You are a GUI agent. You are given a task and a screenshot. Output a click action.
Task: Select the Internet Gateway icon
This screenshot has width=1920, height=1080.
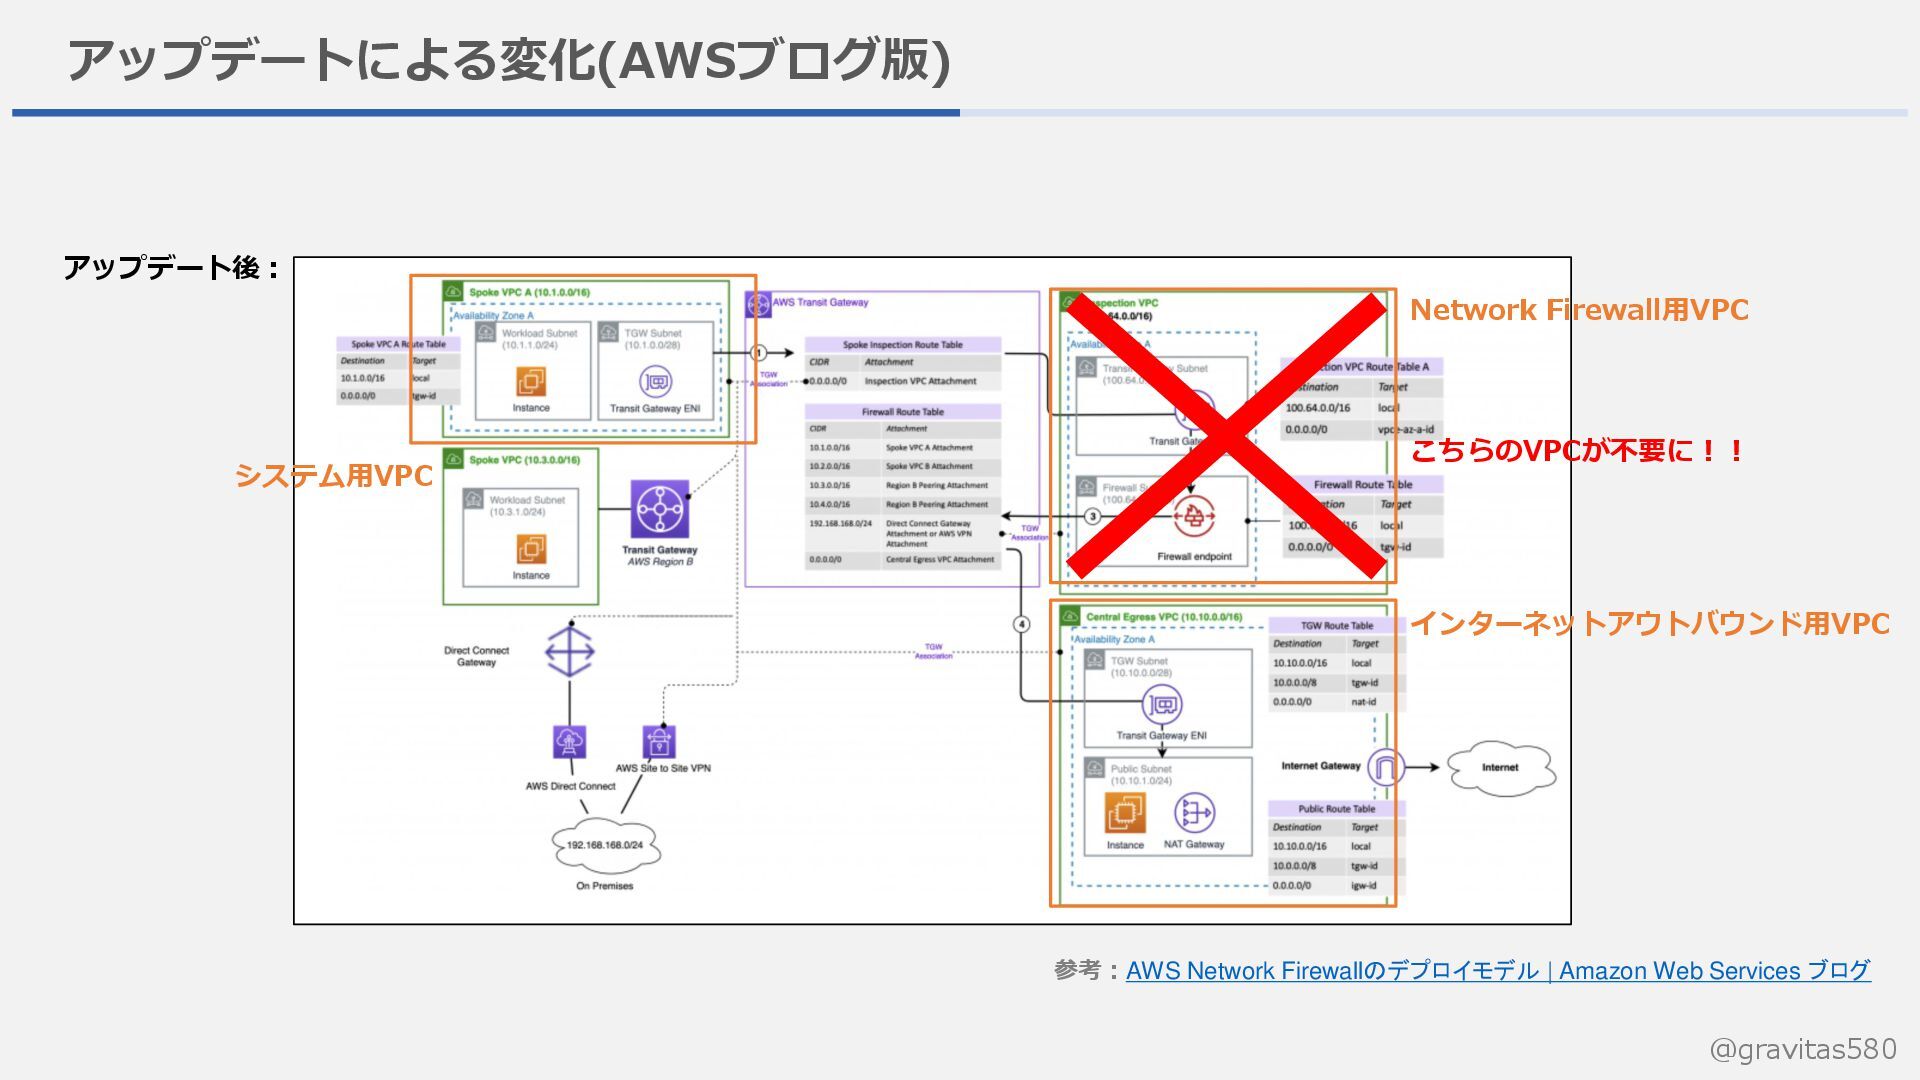(1386, 767)
